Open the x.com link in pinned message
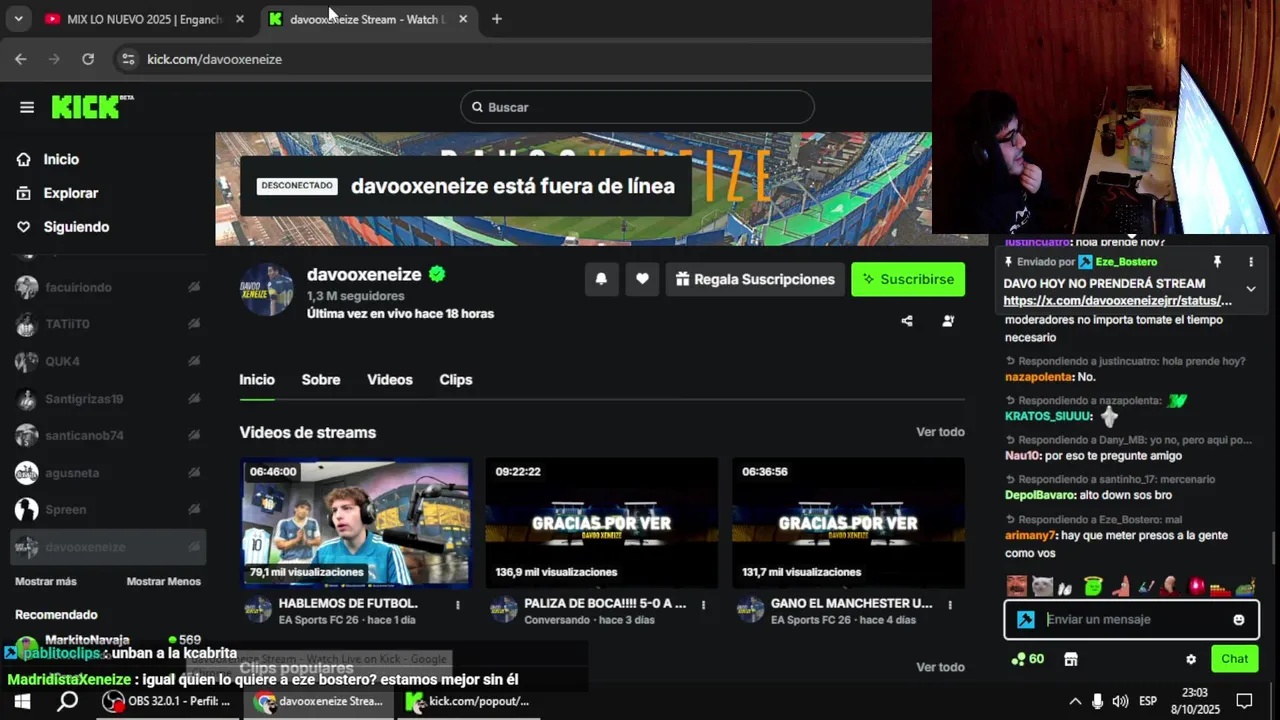 [x=1117, y=301]
